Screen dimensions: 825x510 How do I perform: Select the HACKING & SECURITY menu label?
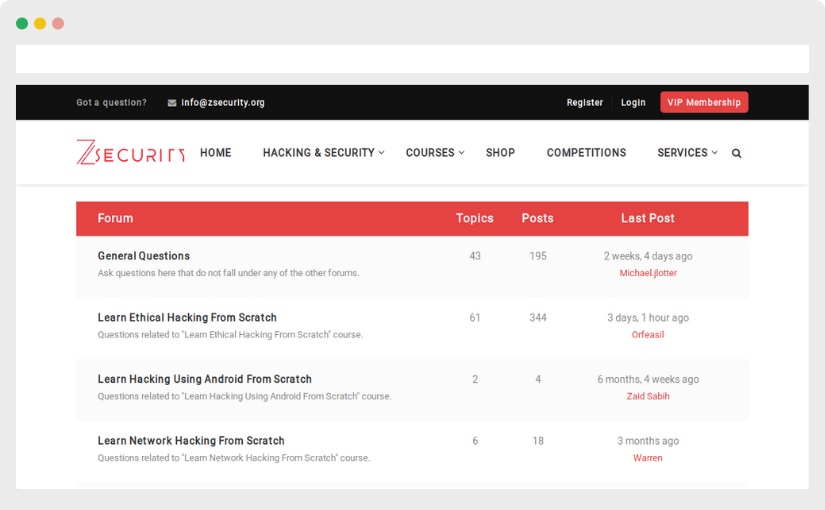pyautogui.click(x=318, y=153)
